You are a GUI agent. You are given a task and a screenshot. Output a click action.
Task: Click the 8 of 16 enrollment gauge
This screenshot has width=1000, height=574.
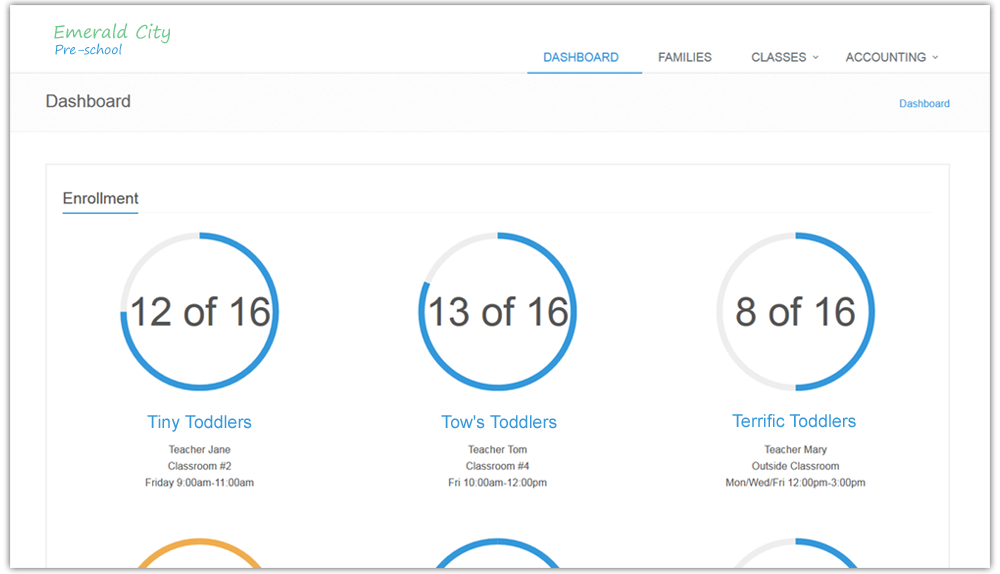pyautogui.click(x=795, y=312)
